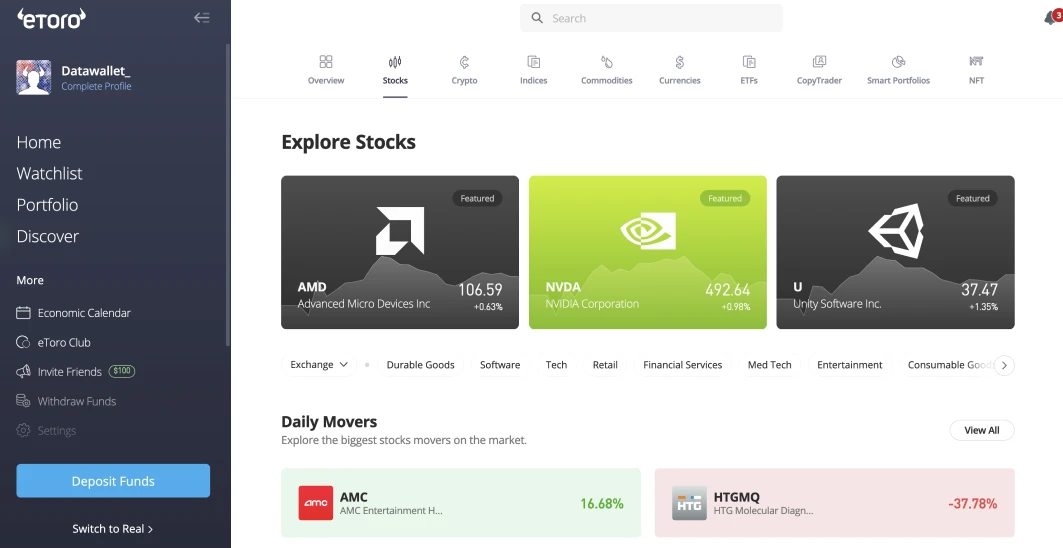Click Switch to Real
Image resolution: width=1063 pixels, height=548 pixels.
click(113, 528)
